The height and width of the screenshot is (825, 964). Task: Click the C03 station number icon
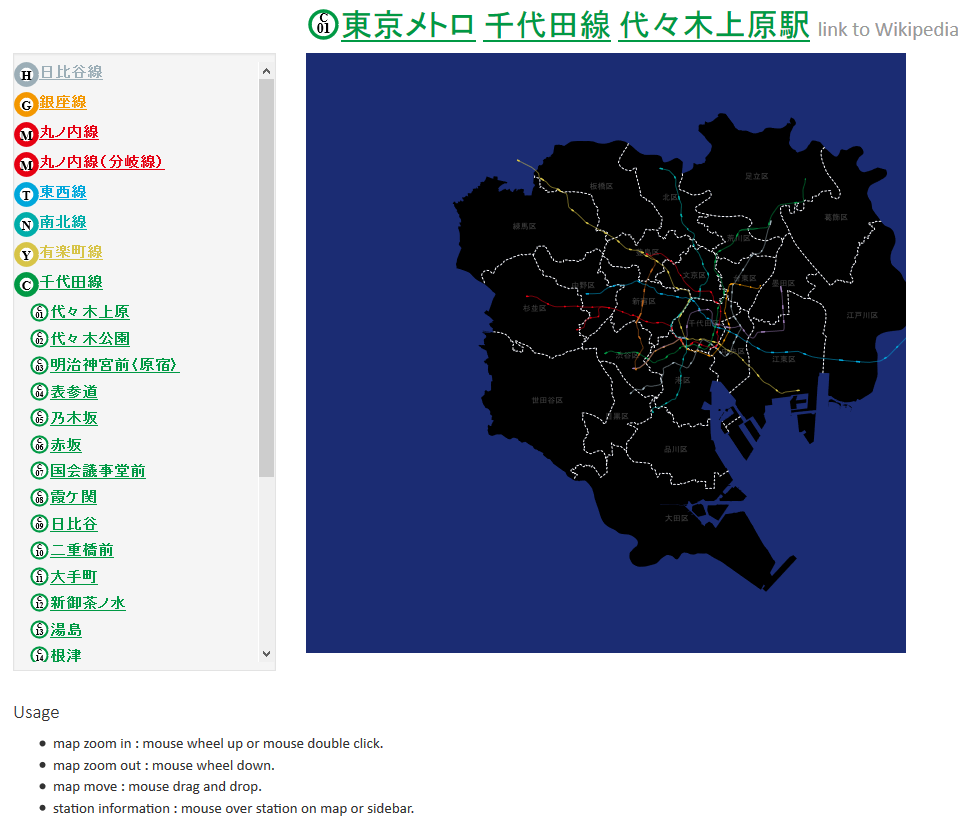tap(39, 365)
